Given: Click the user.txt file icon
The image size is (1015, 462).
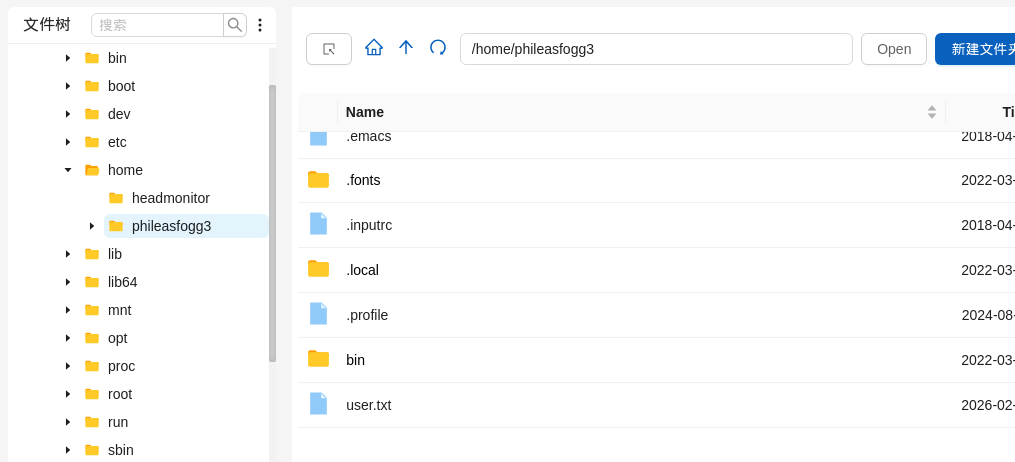Looking at the screenshot, I should pos(318,404).
